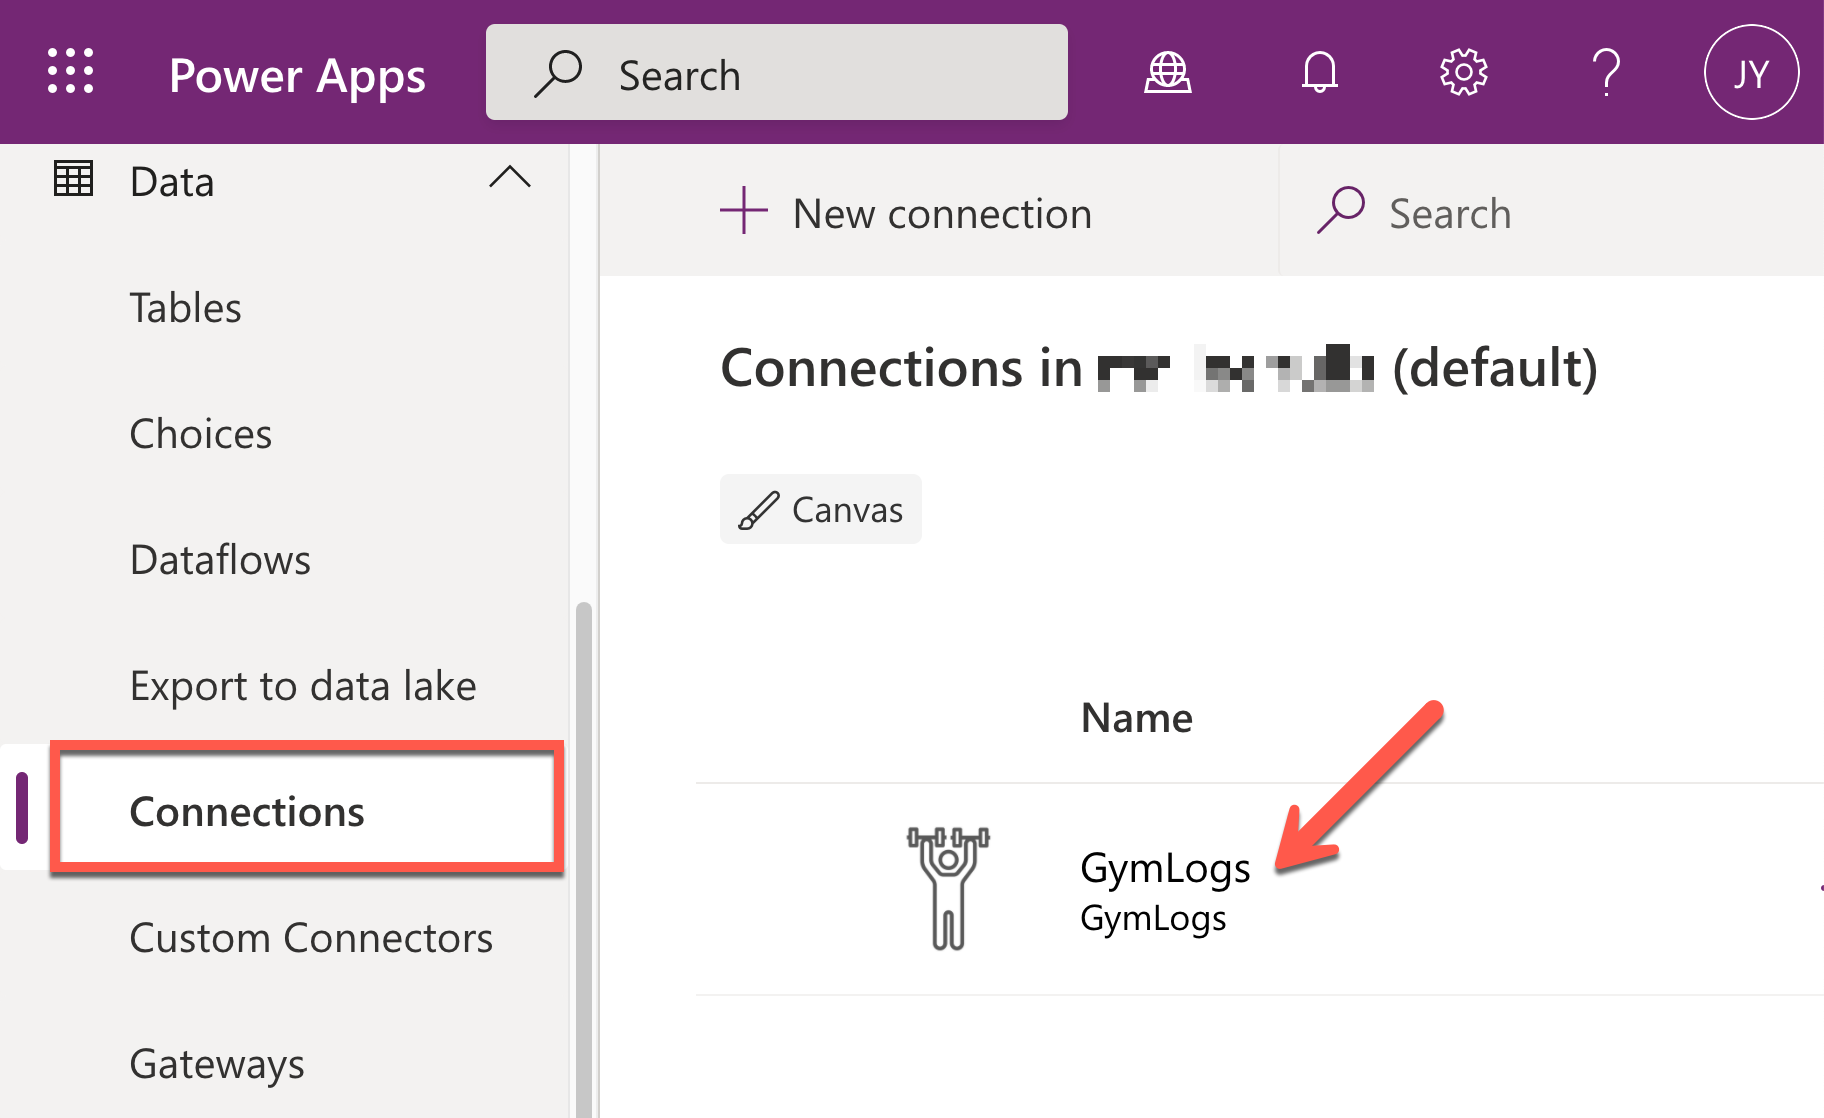1824x1118 pixels.
Task: Open the notifications bell
Action: [1319, 73]
